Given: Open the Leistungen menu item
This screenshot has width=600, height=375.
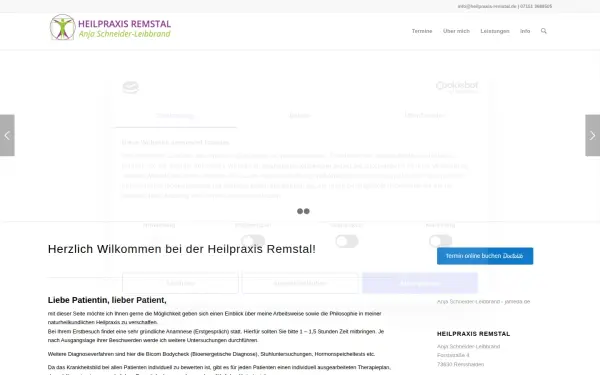Looking at the screenshot, I should (x=495, y=31).
